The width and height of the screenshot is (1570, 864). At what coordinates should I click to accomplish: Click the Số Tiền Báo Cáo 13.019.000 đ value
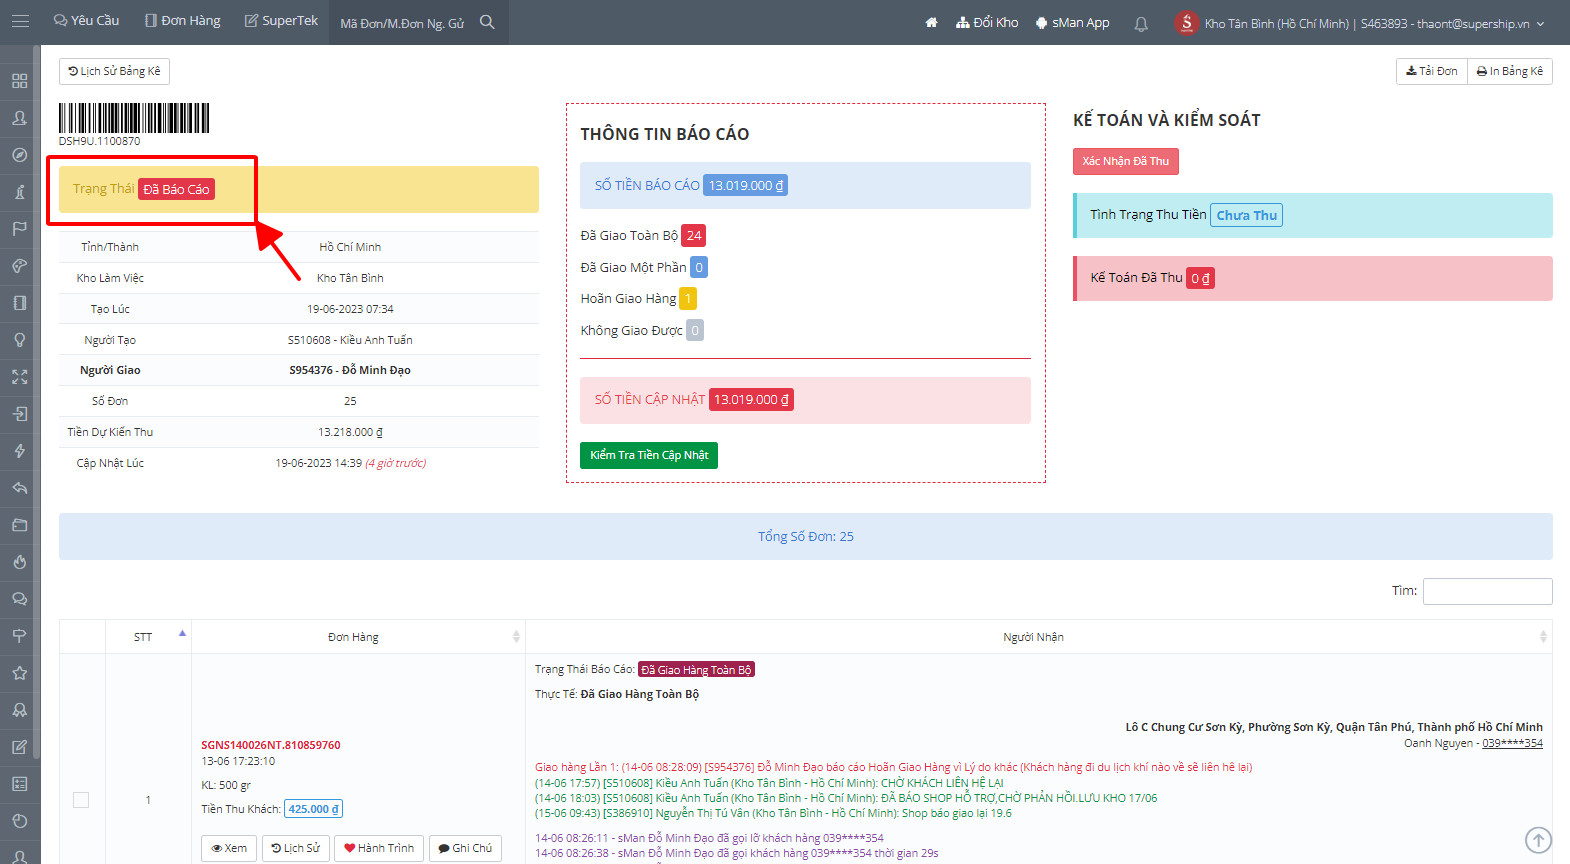click(x=746, y=185)
